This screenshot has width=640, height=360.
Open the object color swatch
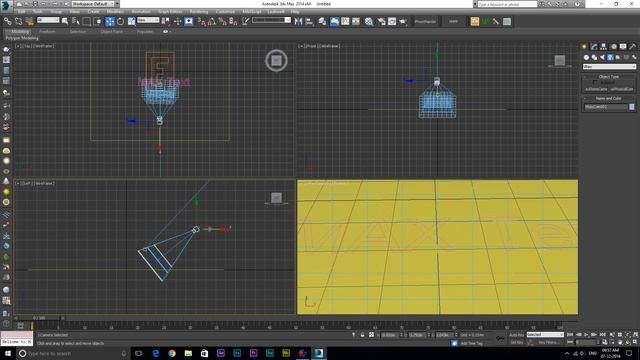point(632,107)
